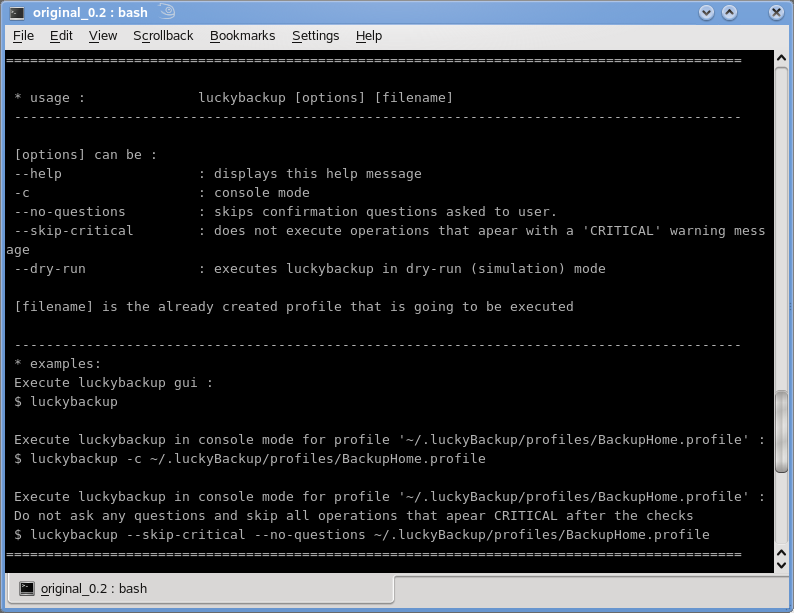Click the 'luckybackup [options] [filename]' usage text

point(326,98)
